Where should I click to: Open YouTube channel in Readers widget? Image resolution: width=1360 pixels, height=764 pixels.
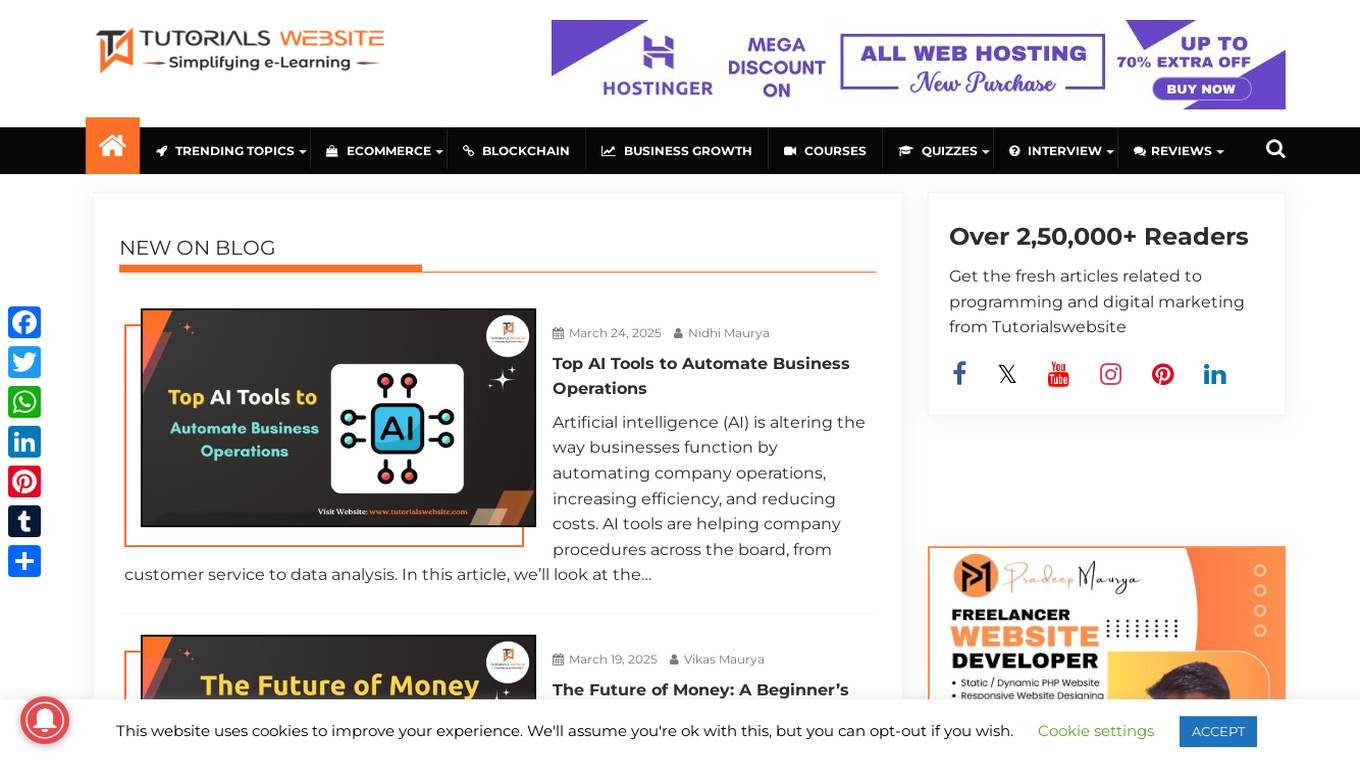(x=1058, y=374)
